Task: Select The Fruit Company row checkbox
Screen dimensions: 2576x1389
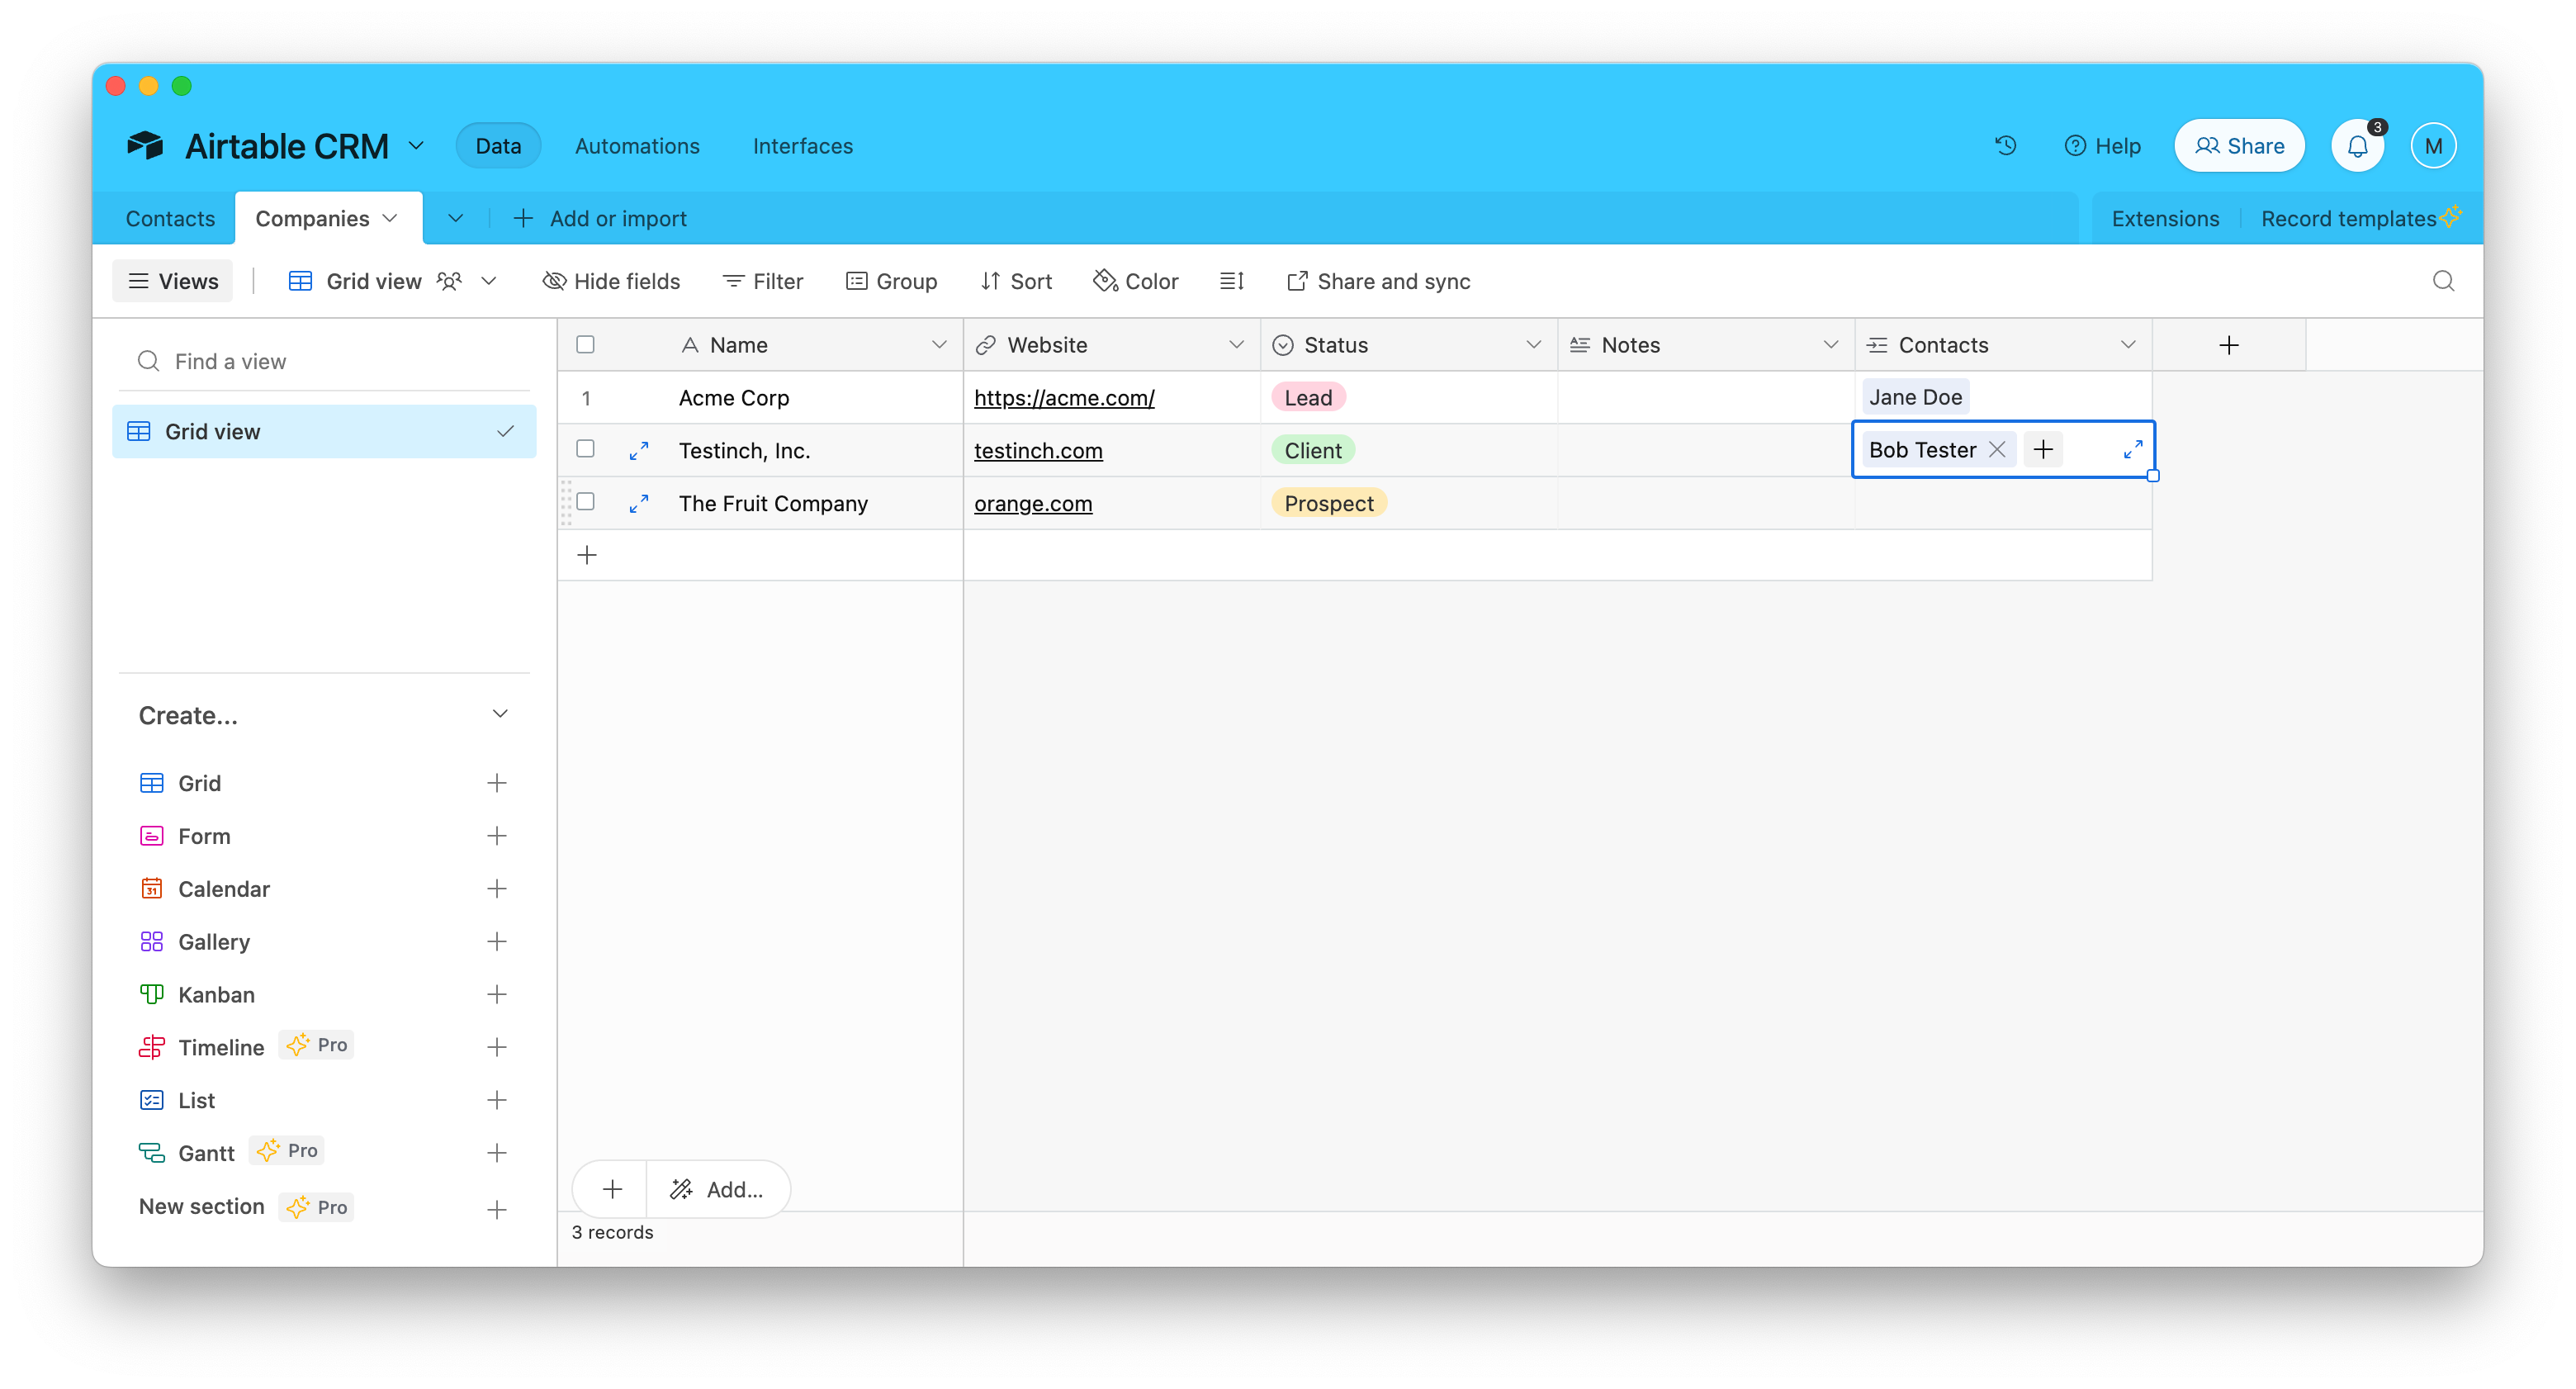Action: pyautogui.click(x=585, y=502)
